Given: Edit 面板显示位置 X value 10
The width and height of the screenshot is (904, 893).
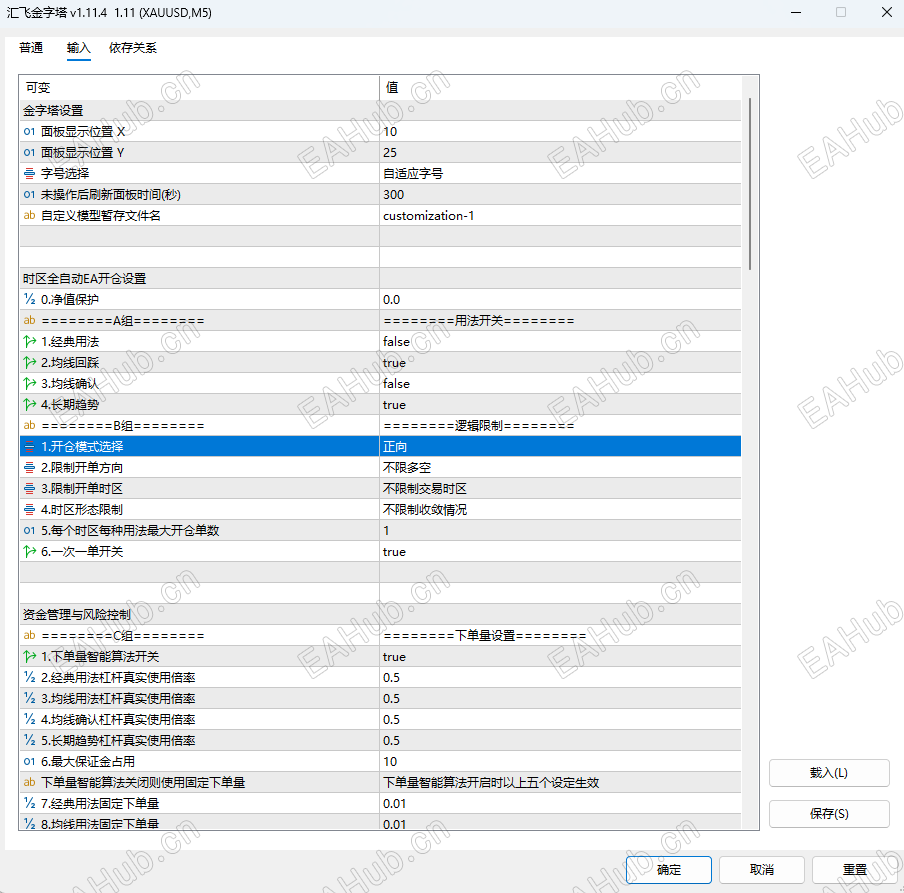Looking at the screenshot, I should point(560,131).
